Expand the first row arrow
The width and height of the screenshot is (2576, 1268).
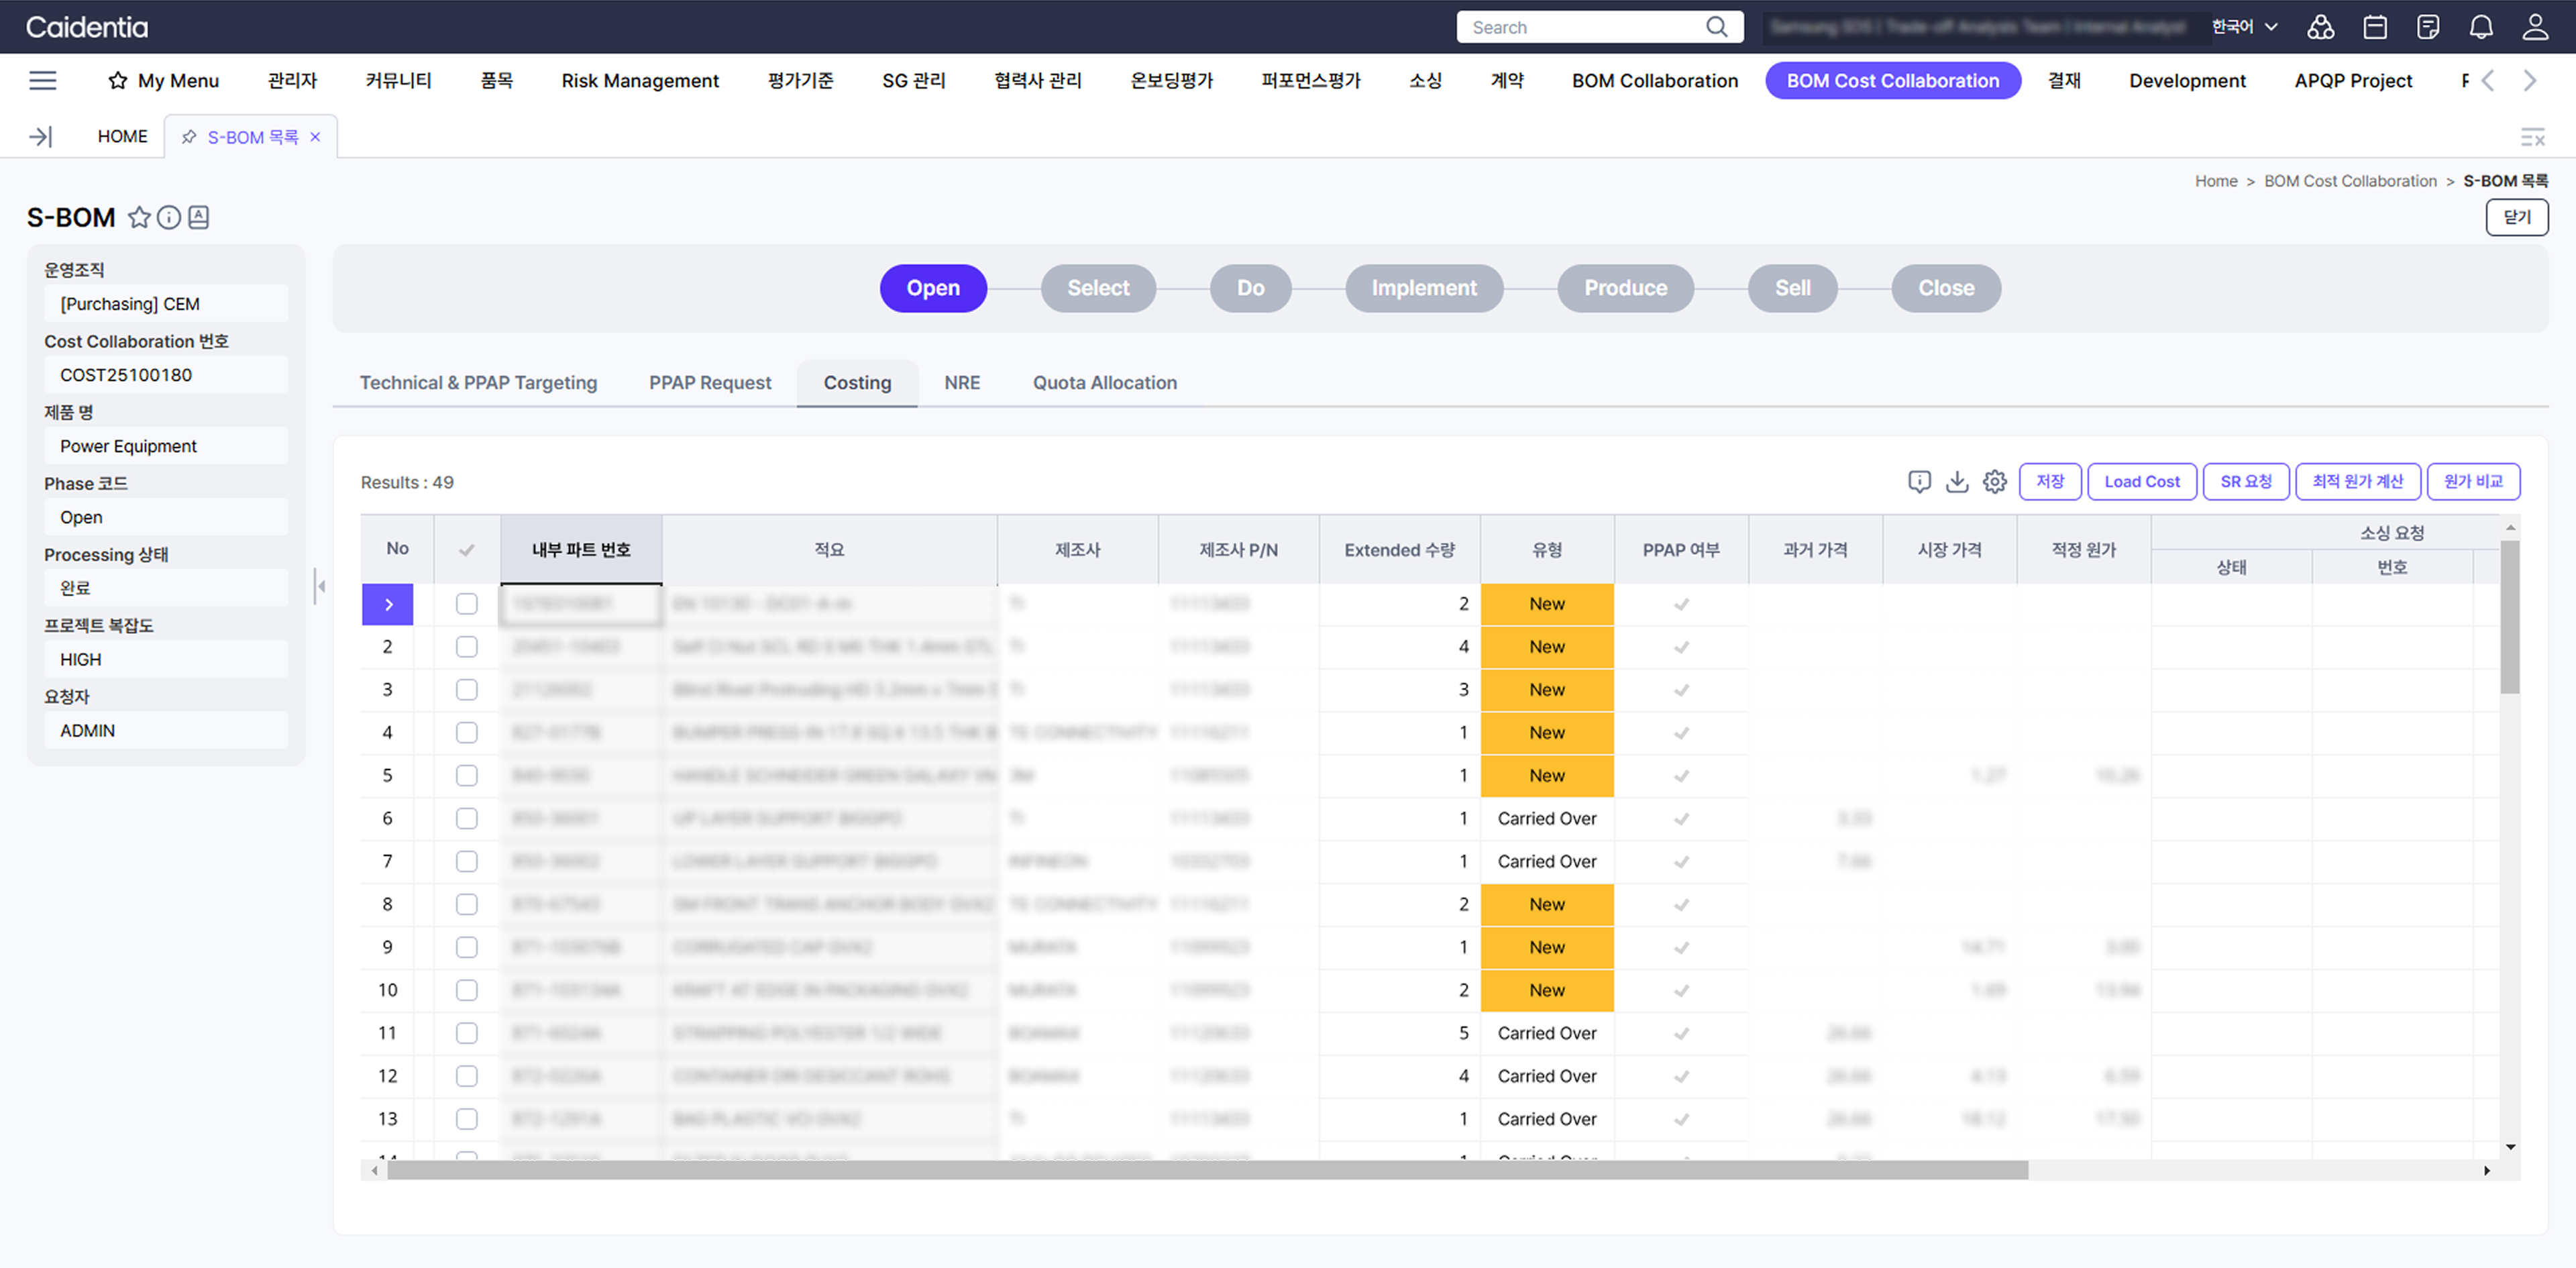388,604
